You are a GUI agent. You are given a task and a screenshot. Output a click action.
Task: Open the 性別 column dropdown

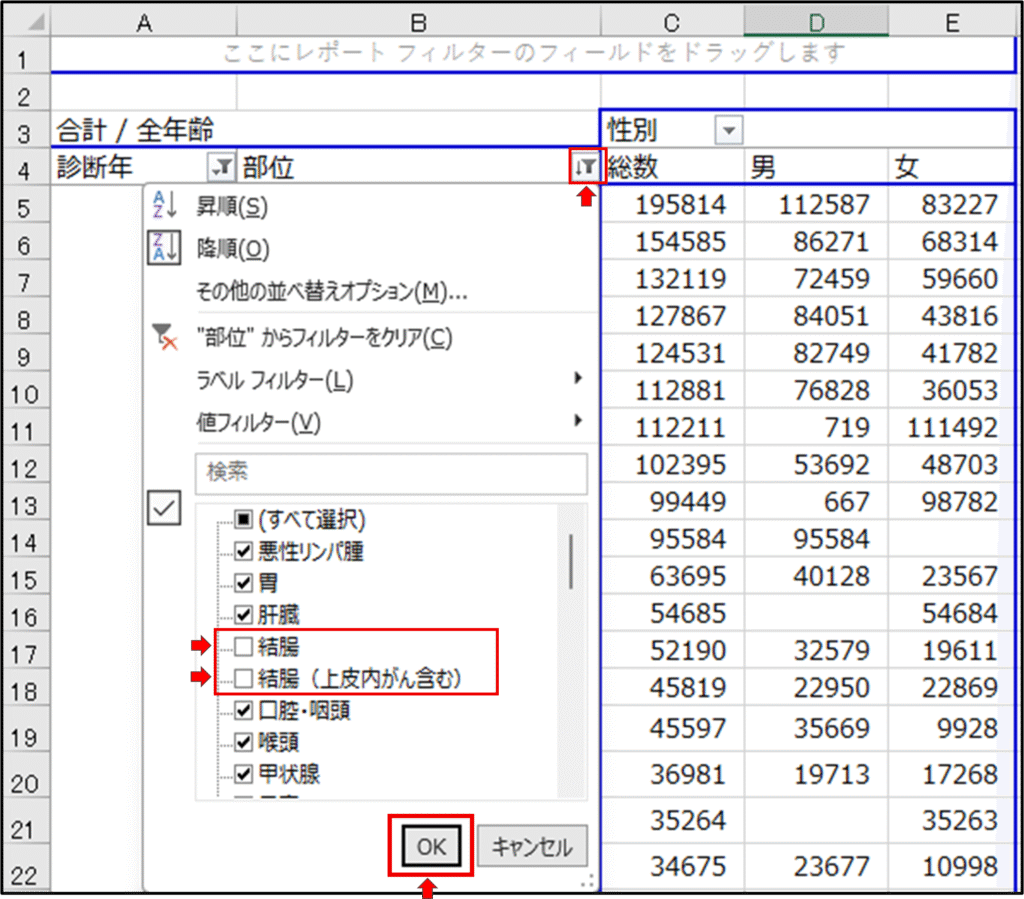(730, 130)
